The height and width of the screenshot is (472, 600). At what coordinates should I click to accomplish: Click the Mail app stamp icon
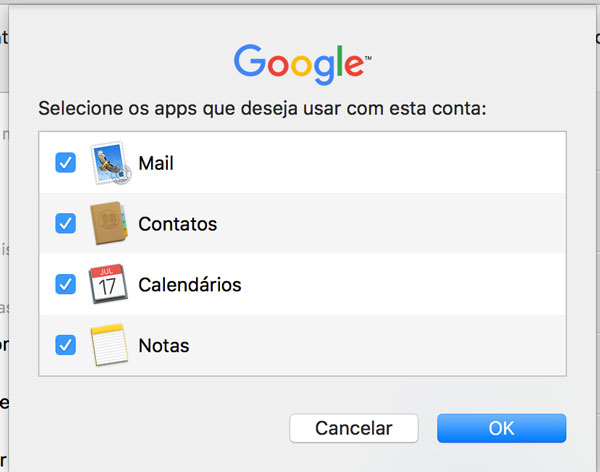110,163
